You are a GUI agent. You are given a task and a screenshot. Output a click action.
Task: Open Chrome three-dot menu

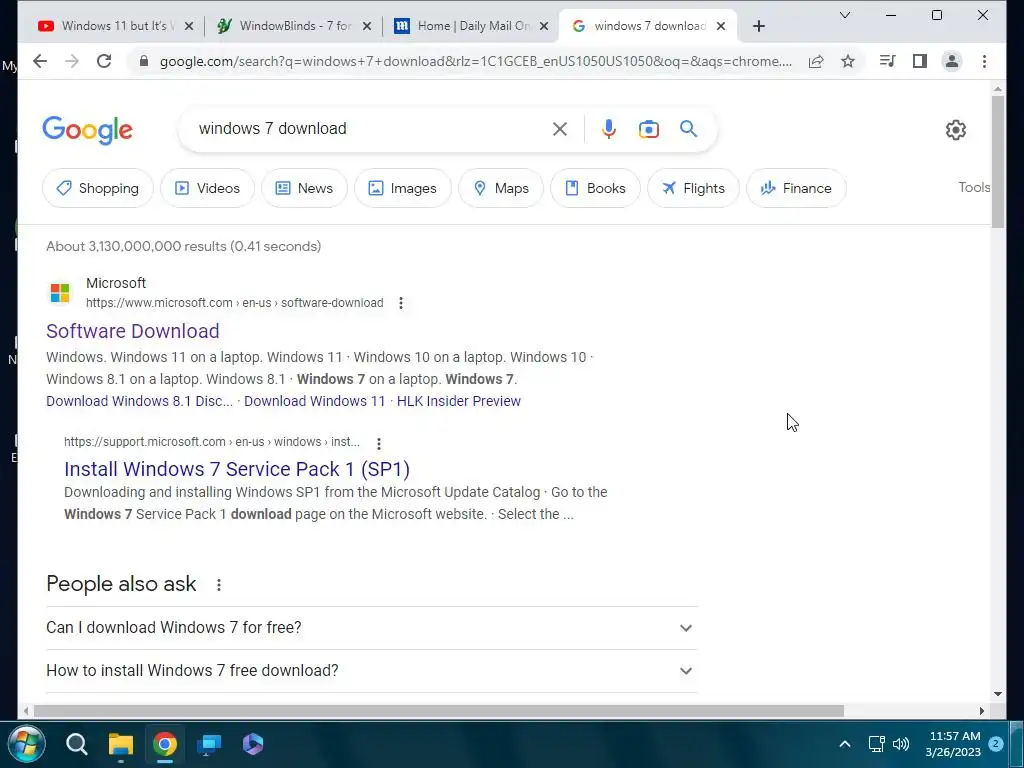click(984, 61)
